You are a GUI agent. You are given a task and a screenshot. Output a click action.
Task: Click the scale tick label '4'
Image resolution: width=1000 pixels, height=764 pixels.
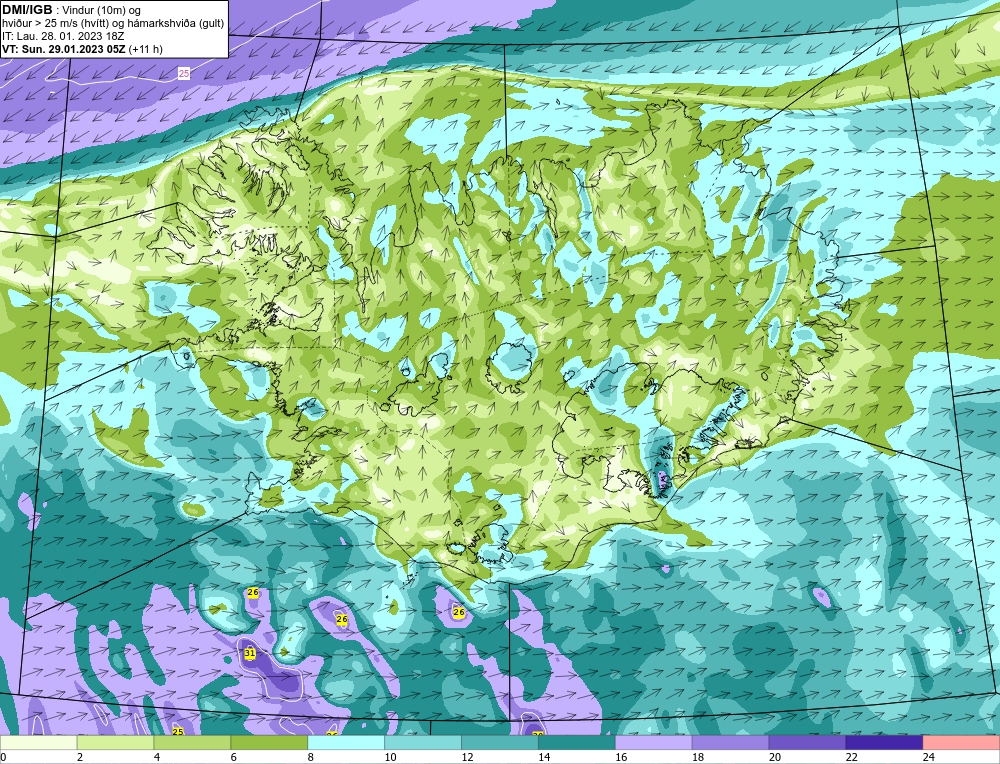pos(157,757)
